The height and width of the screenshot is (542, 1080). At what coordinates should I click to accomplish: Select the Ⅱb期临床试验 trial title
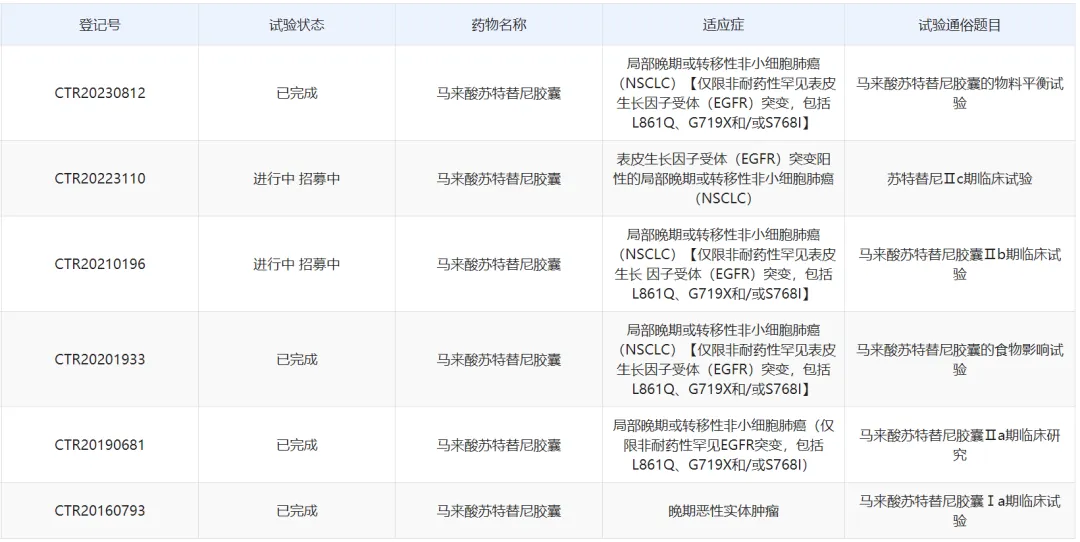(x=959, y=264)
